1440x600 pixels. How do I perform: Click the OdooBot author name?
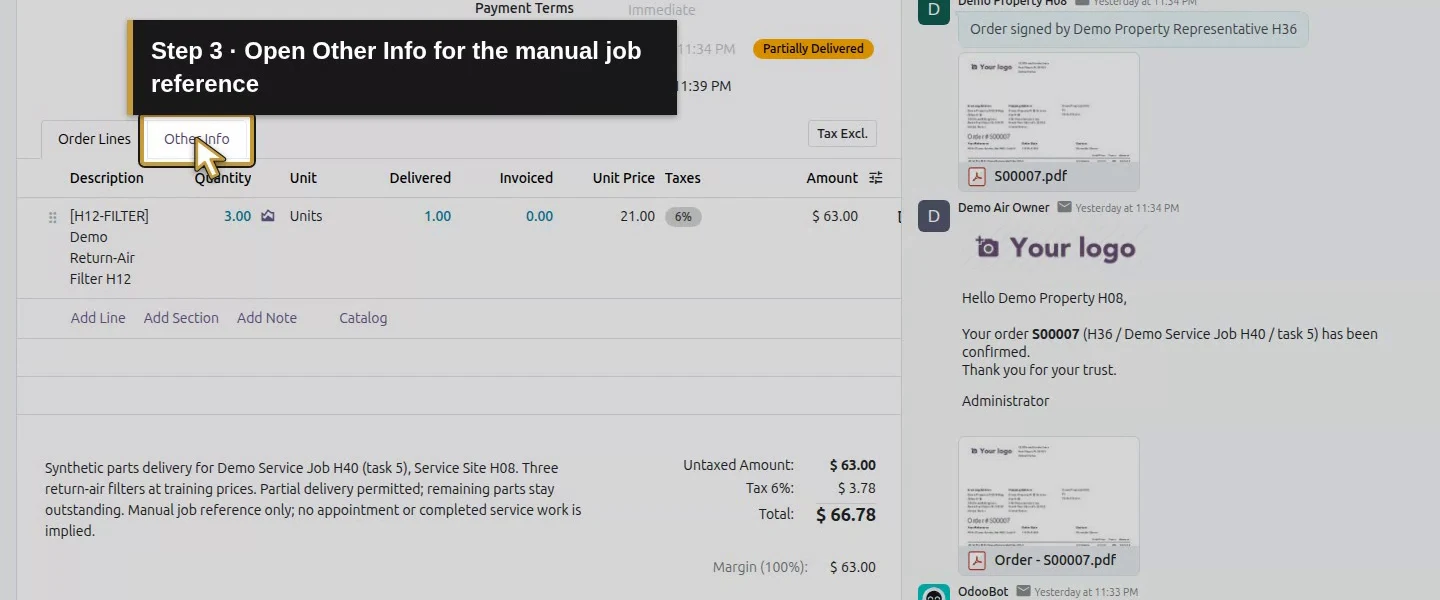pos(983,592)
